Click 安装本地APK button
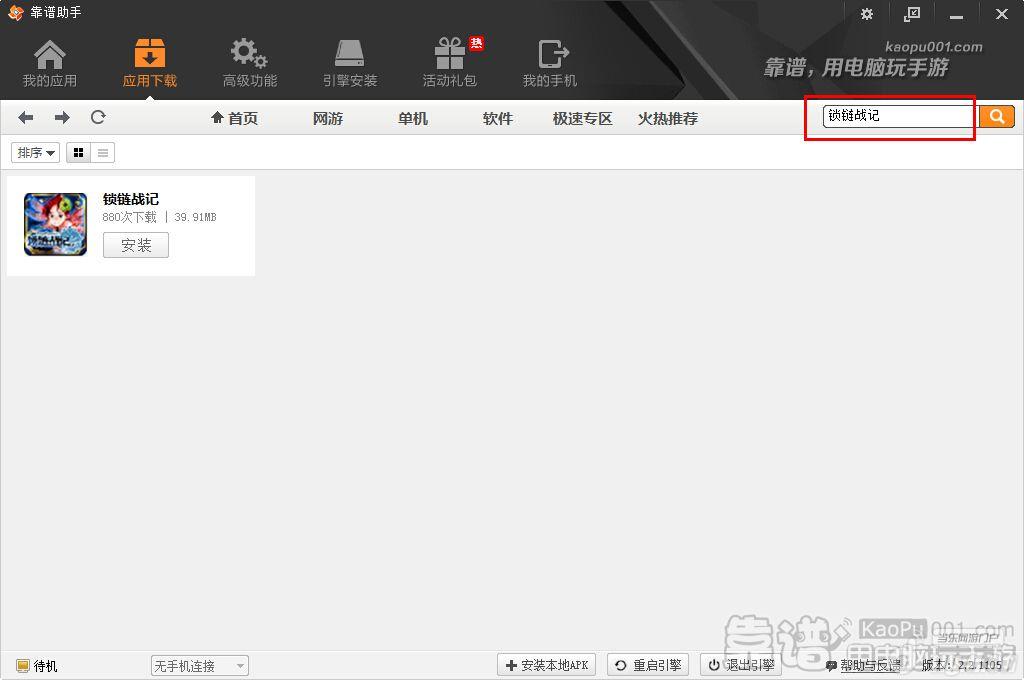1024x680 pixels. (546, 665)
